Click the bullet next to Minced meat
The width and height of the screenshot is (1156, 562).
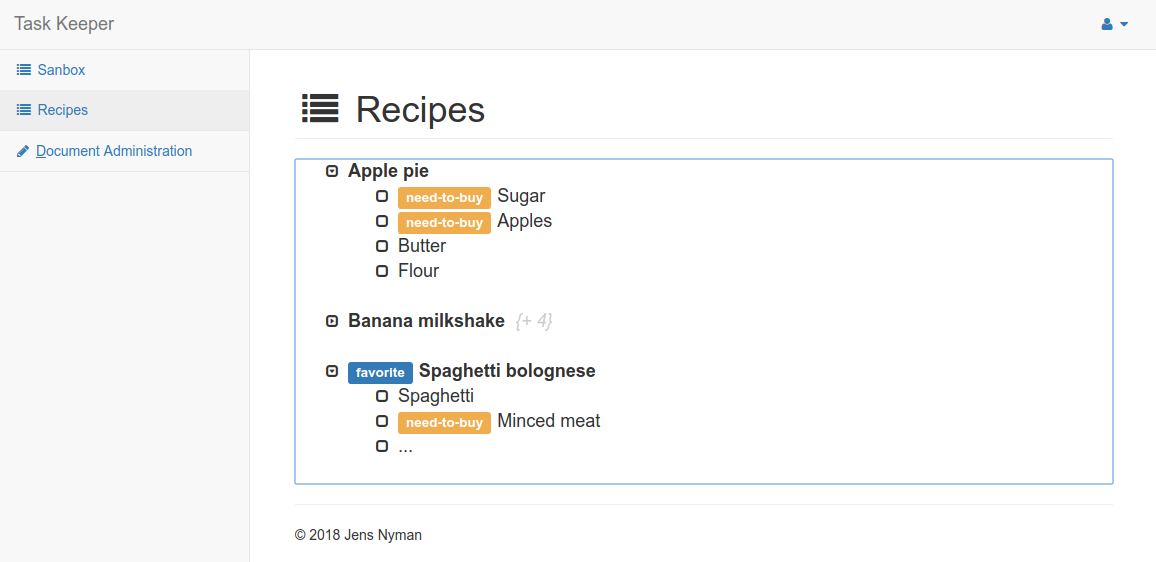tap(382, 421)
